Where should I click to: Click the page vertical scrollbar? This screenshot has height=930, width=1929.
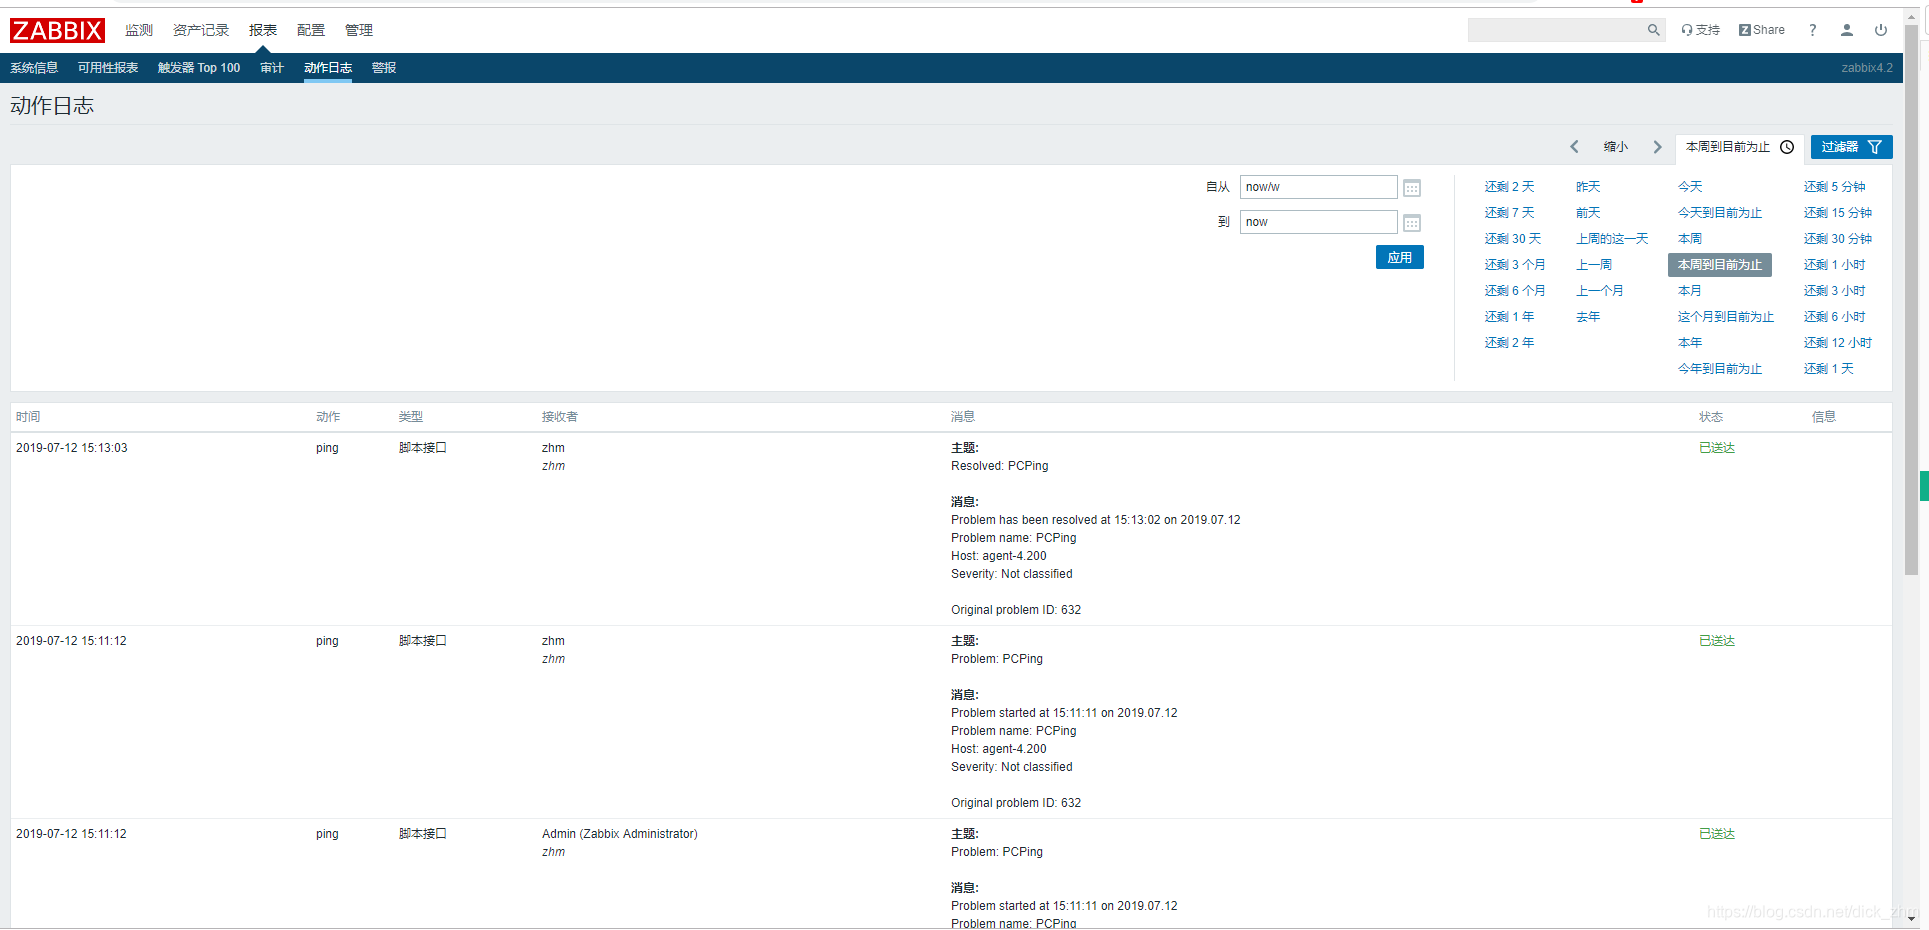(x=1911, y=300)
